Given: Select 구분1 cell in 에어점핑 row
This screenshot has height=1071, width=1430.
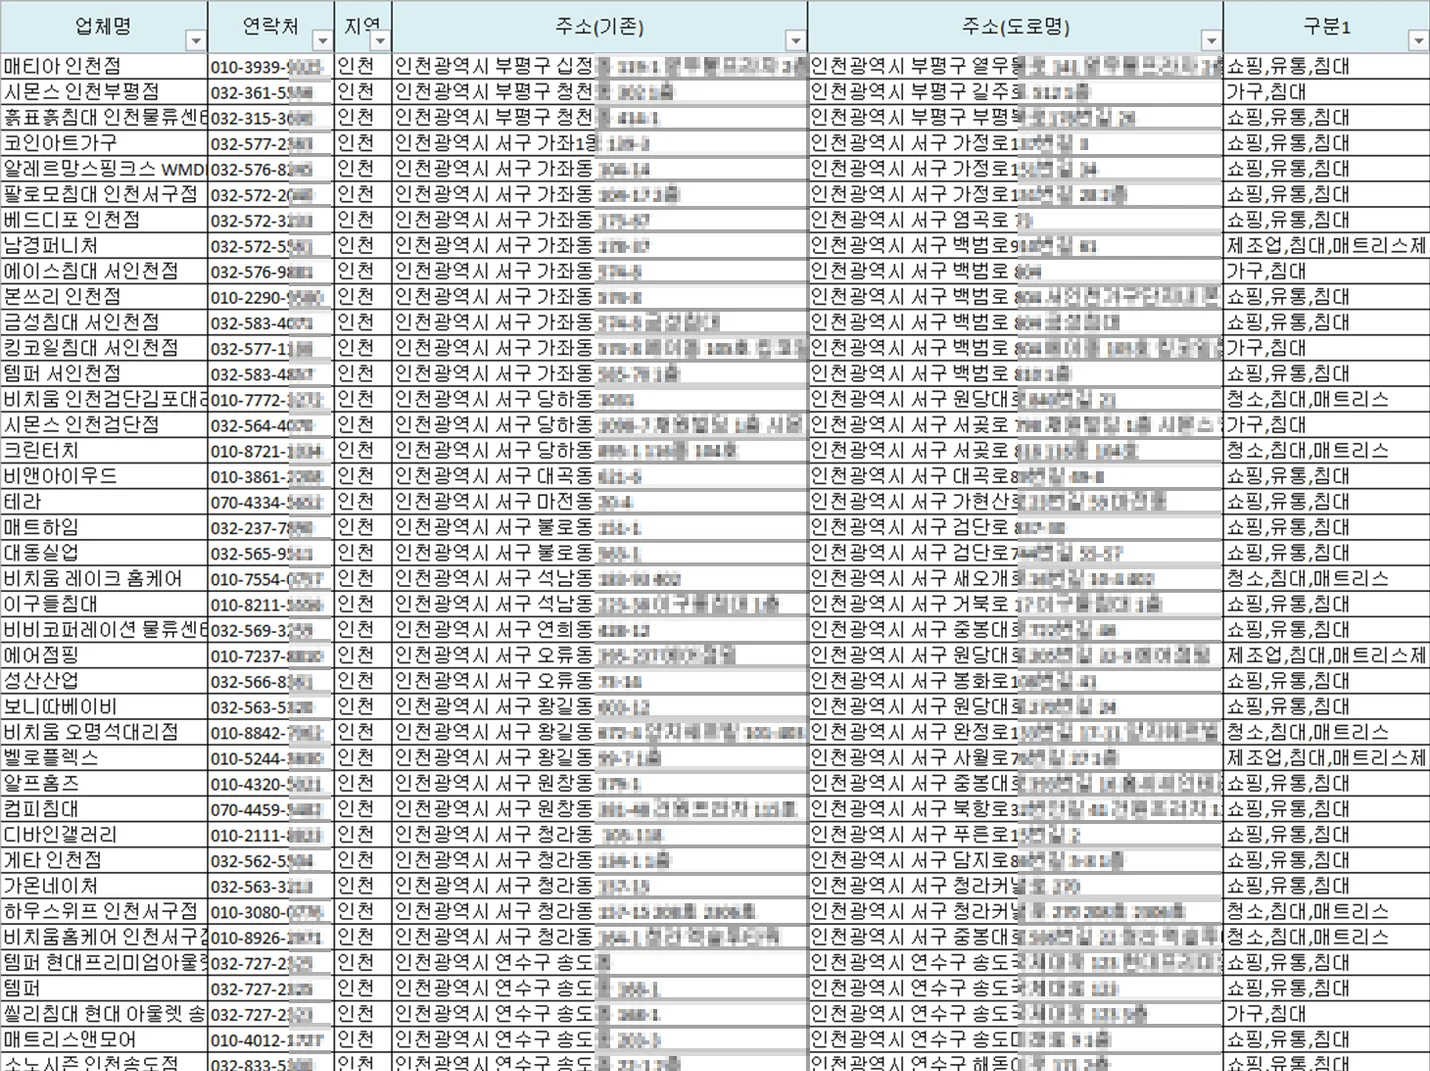Looking at the screenshot, I should (1326, 656).
